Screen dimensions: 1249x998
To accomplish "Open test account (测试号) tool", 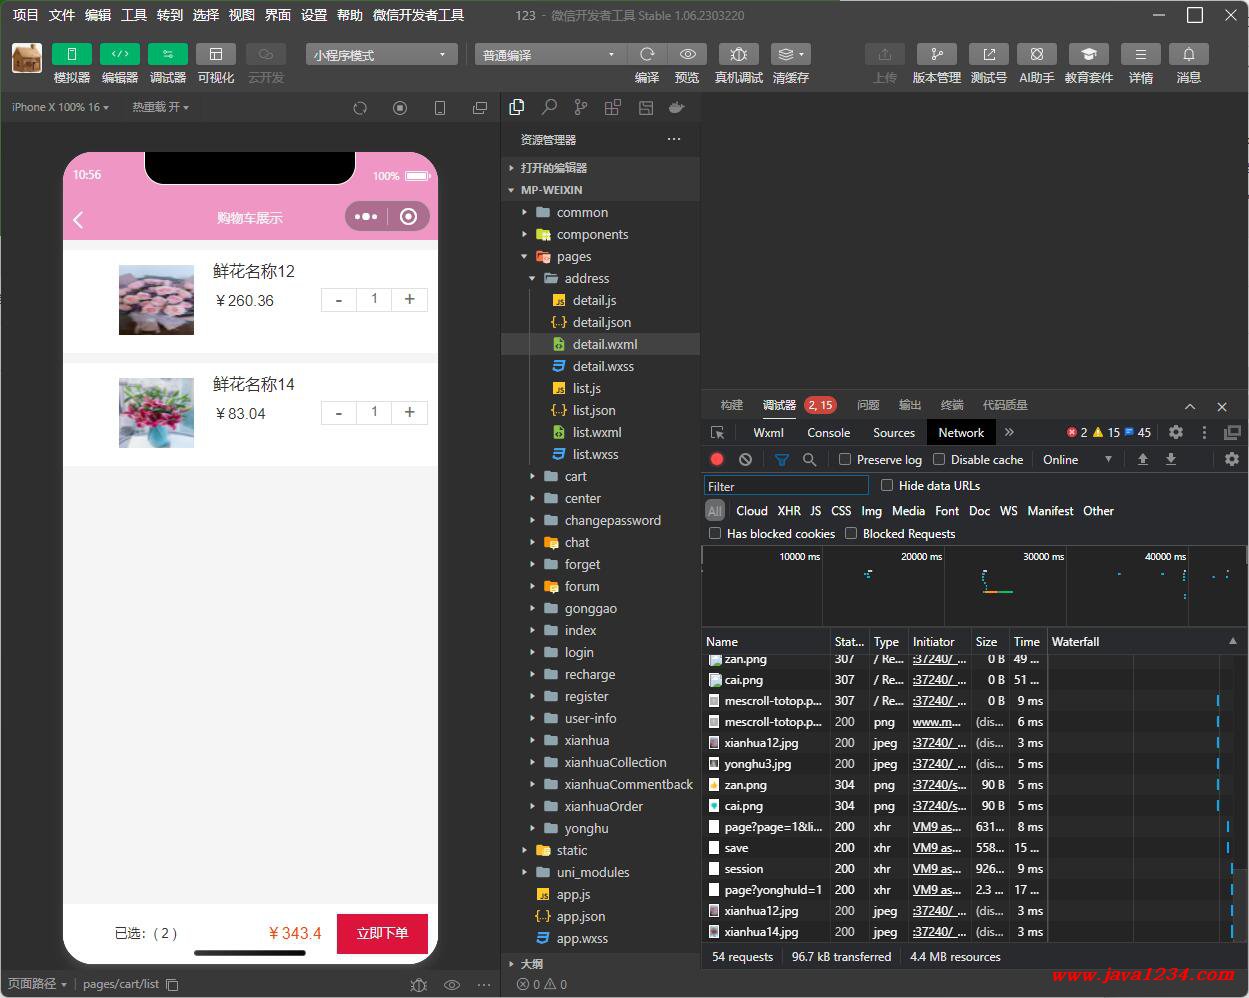I will tap(989, 54).
